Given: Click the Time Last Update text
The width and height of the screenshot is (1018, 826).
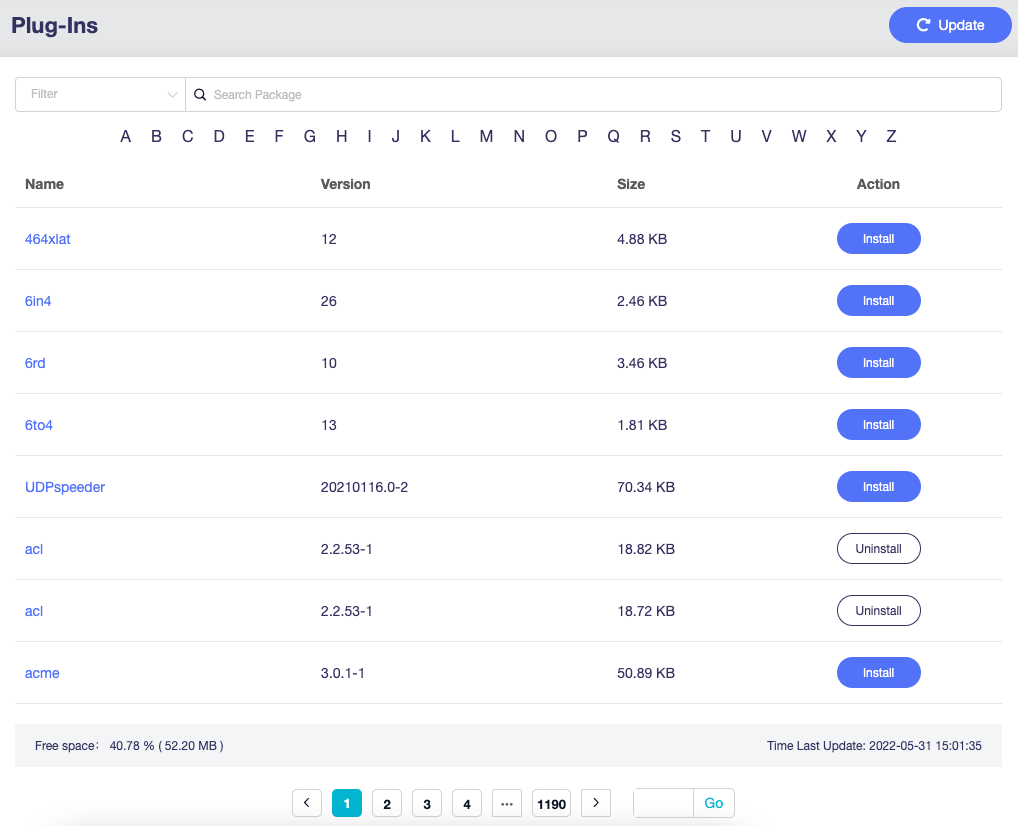Looking at the screenshot, I should pos(874,746).
